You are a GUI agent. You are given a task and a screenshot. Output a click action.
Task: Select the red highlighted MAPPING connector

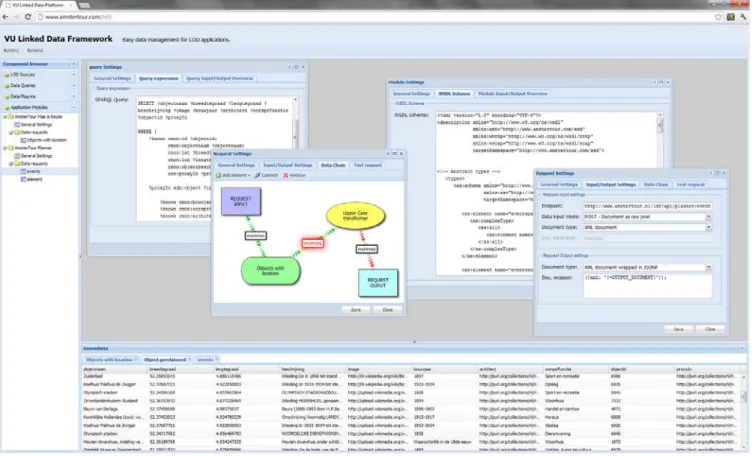point(313,244)
